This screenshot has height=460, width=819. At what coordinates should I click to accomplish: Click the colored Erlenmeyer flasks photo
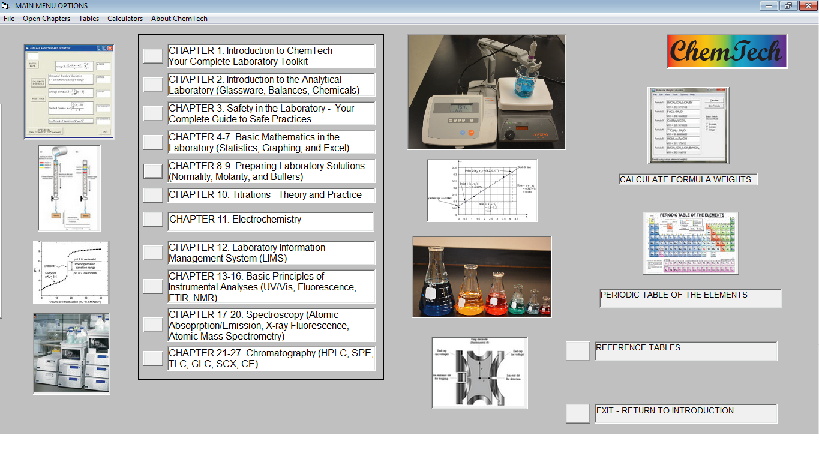482,277
